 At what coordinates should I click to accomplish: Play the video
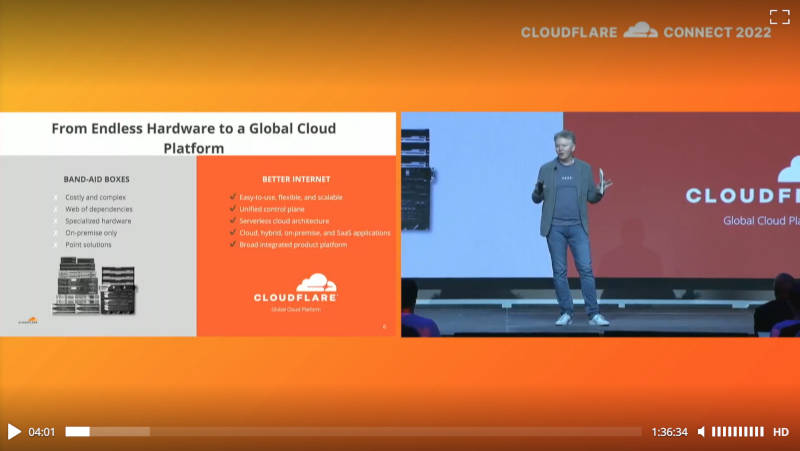tap(14, 432)
